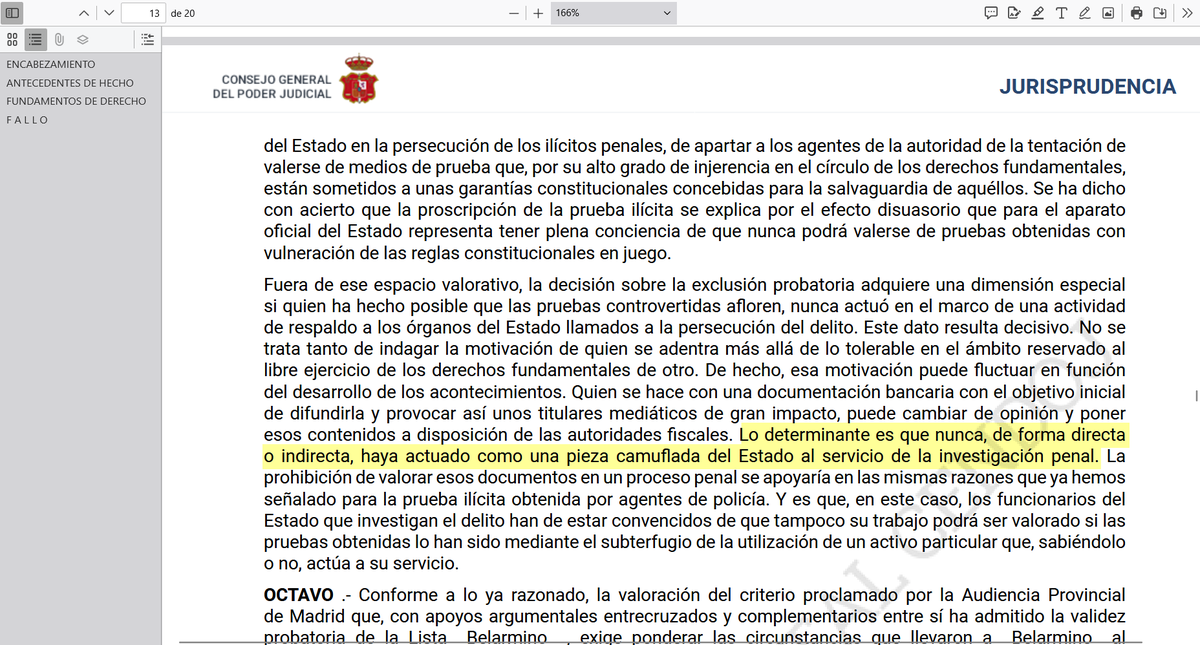Click the page number field showing 13

coord(142,13)
